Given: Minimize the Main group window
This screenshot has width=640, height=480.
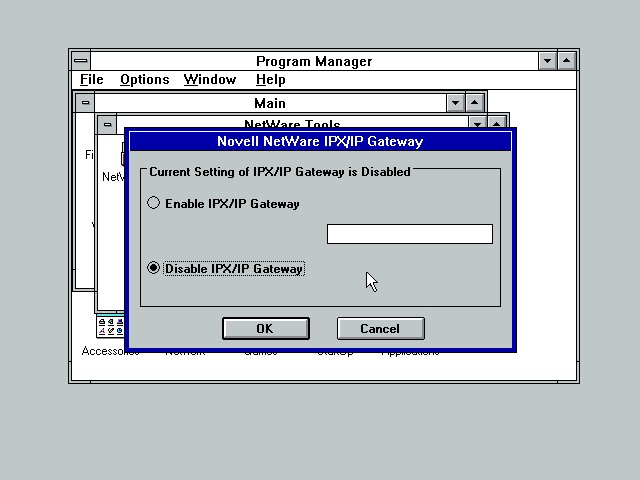Looking at the screenshot, I should 456,103.
